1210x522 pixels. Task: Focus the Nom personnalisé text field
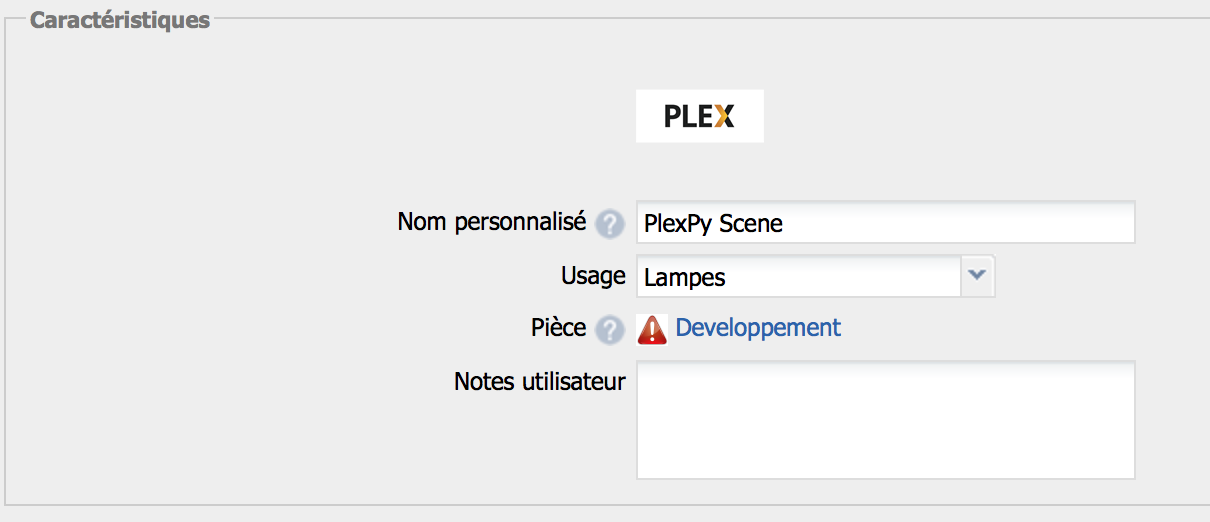[886, 222]
